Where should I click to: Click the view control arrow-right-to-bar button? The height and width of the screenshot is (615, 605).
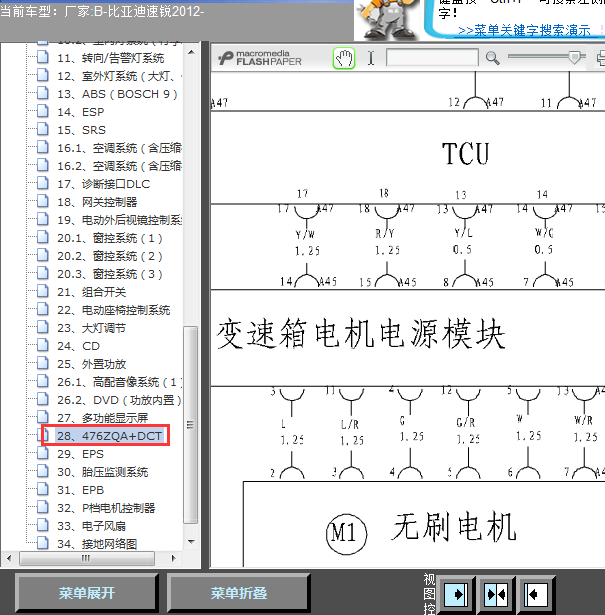click(x=456, y=595)
